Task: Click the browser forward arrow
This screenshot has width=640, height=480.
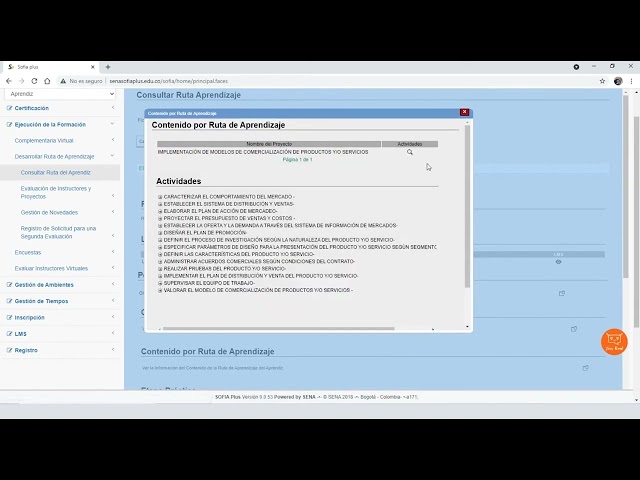Action: click(x=22, y=81)
